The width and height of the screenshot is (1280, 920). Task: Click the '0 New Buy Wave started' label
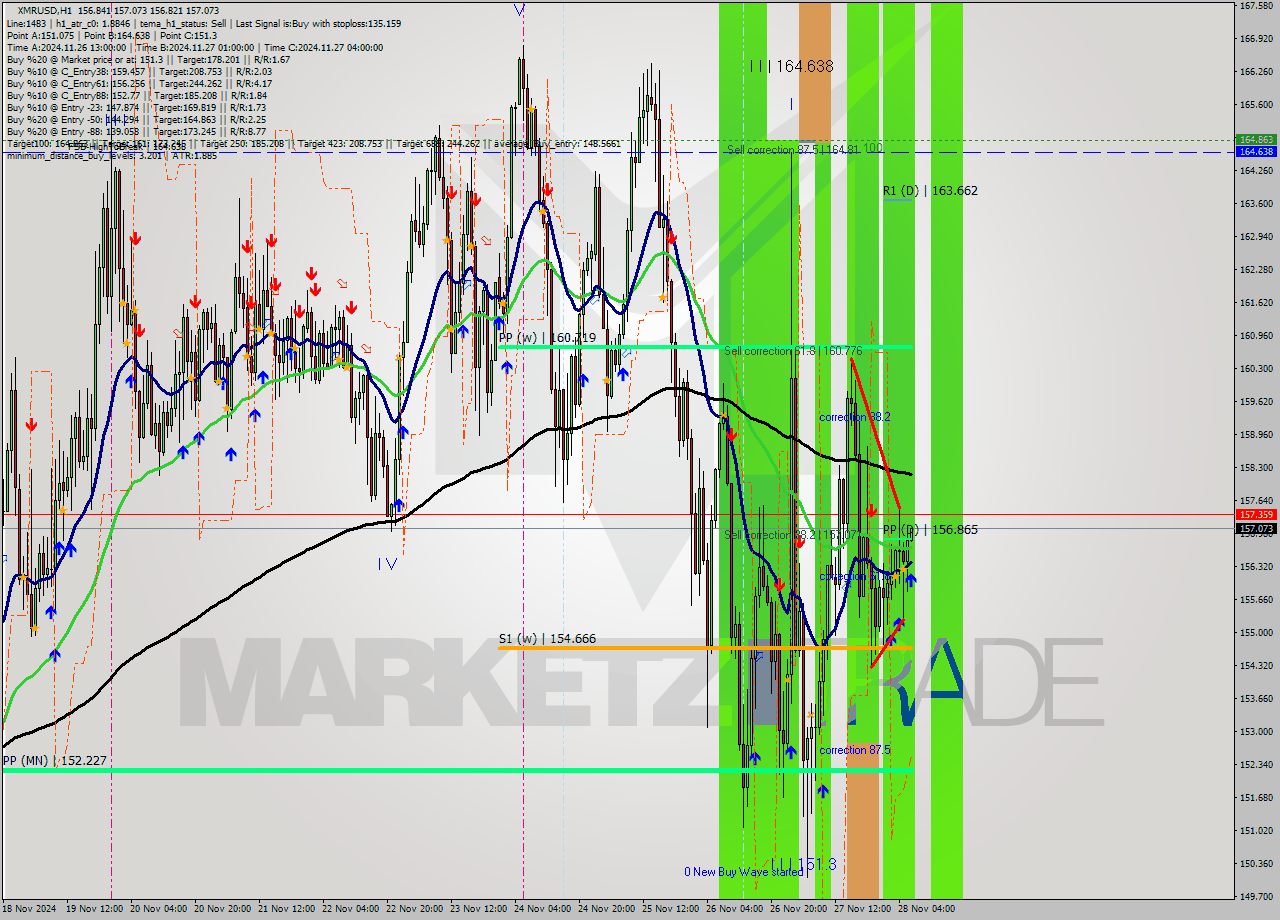coord(743,872)
